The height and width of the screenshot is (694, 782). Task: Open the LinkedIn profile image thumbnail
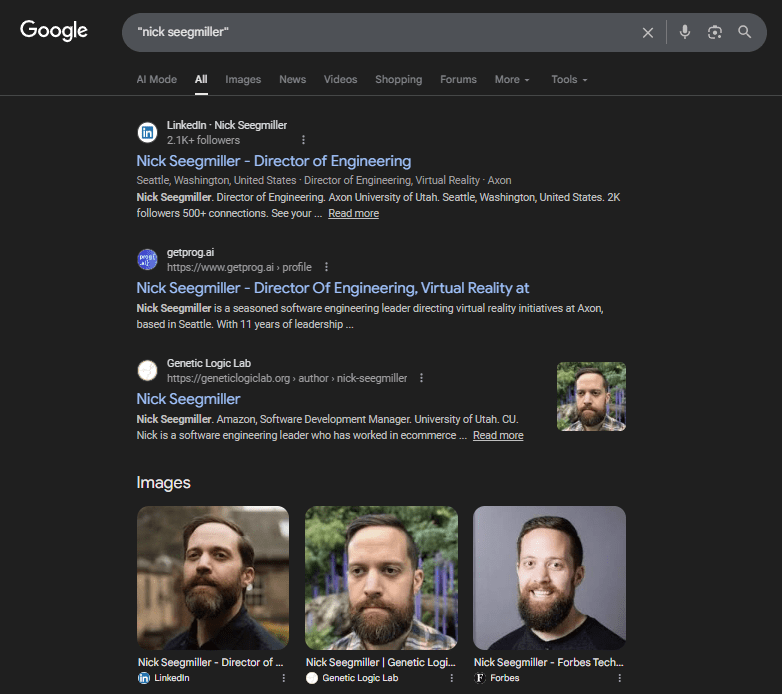click(x=213, y=578)
